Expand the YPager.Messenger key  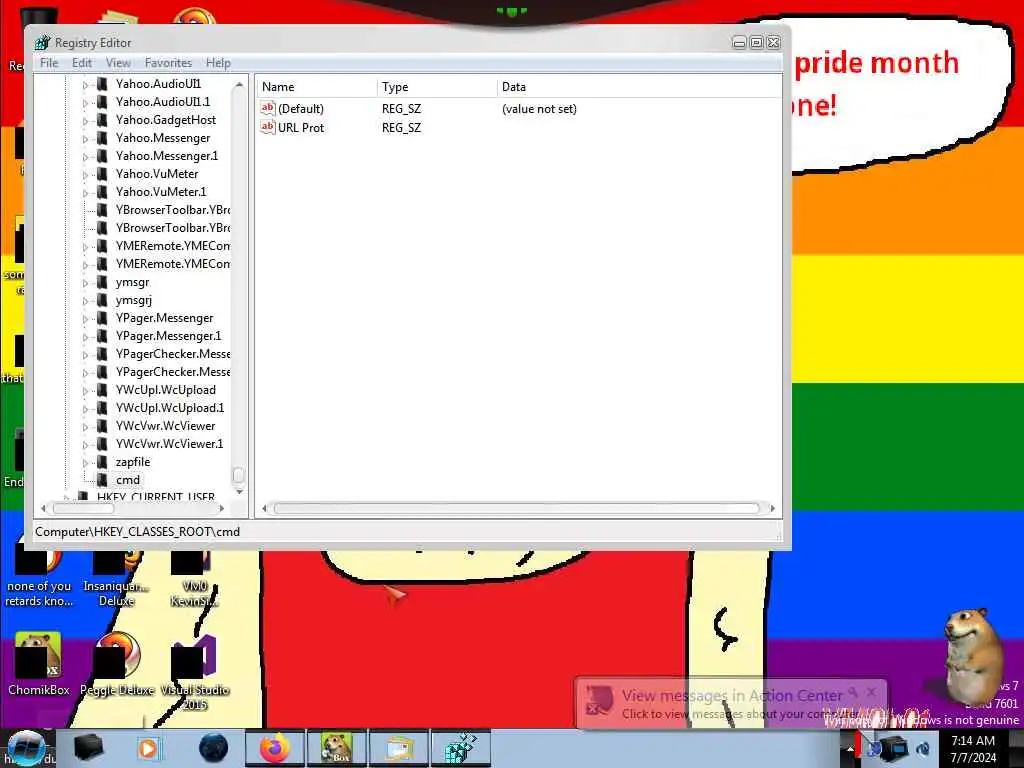(85, 319)
